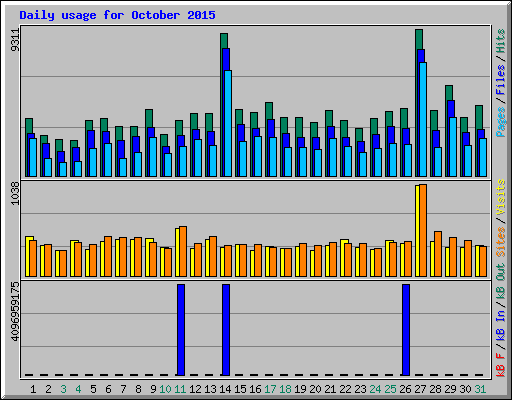
Task: Click the yellow visits bar for day 27
Action: pyautogui.click(x=417, y=231)
